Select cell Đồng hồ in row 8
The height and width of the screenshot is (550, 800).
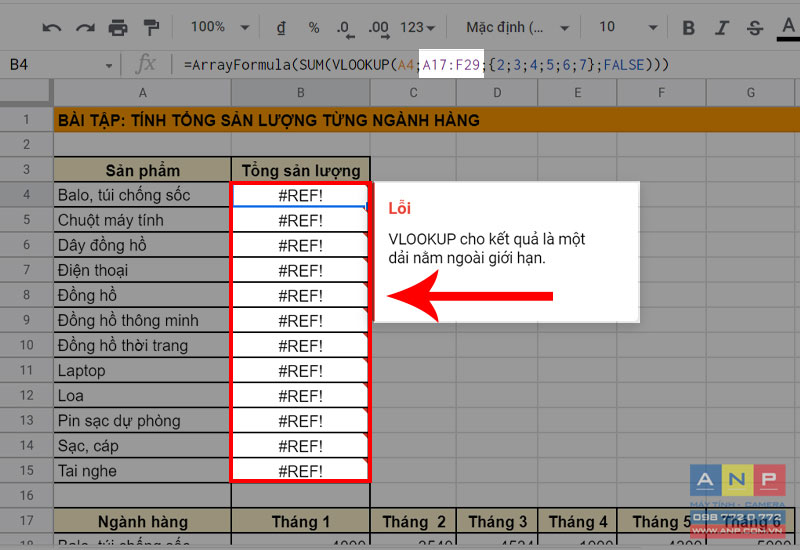pyautogui.click(x=142, y=295)
